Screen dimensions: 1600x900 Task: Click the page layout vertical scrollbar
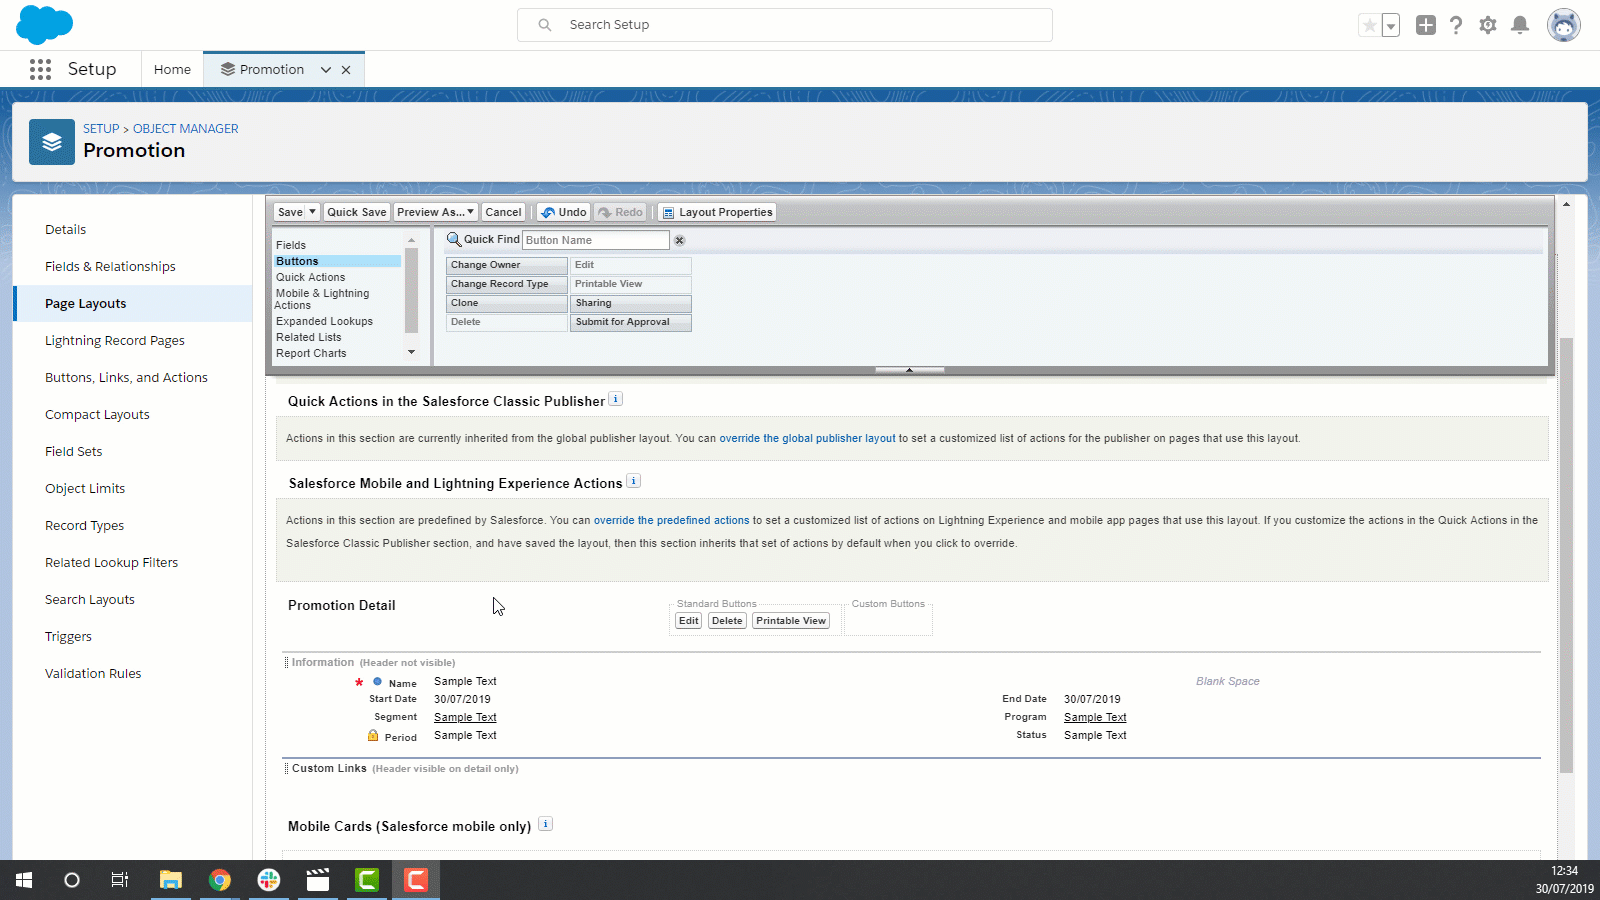[1566, 555]
